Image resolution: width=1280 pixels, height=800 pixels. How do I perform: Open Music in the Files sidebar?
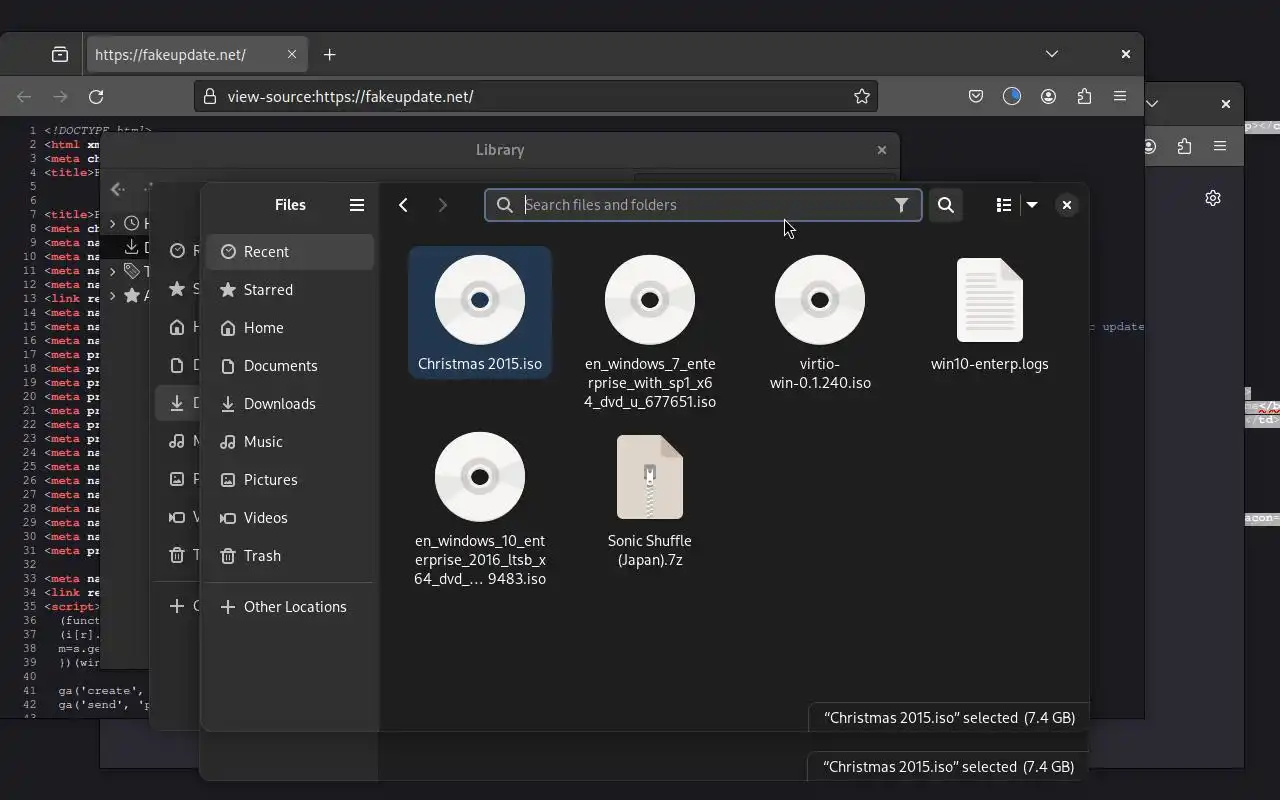click(290, 442)
